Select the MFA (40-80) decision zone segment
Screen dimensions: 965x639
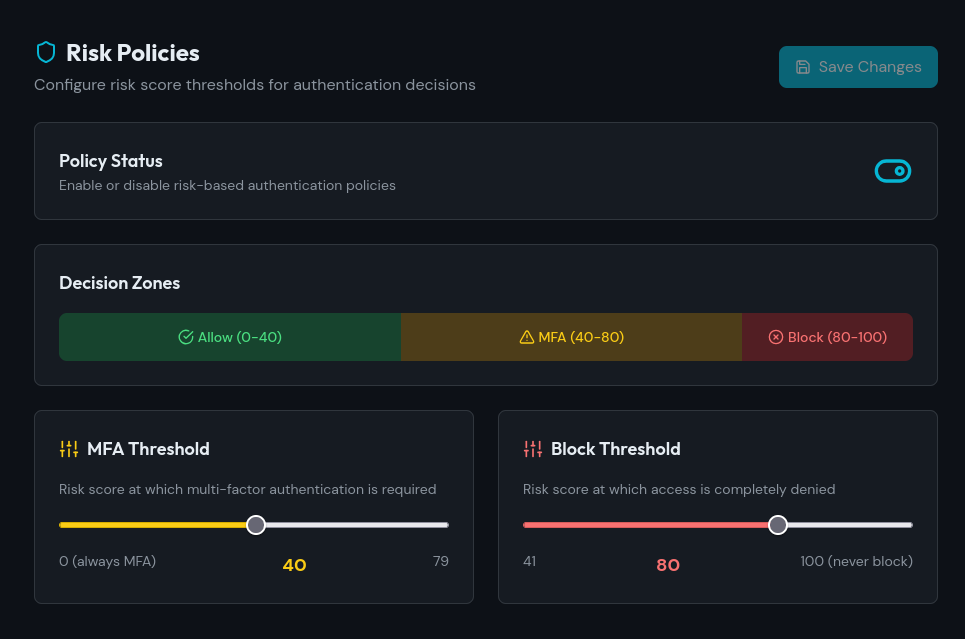[571, 337]
